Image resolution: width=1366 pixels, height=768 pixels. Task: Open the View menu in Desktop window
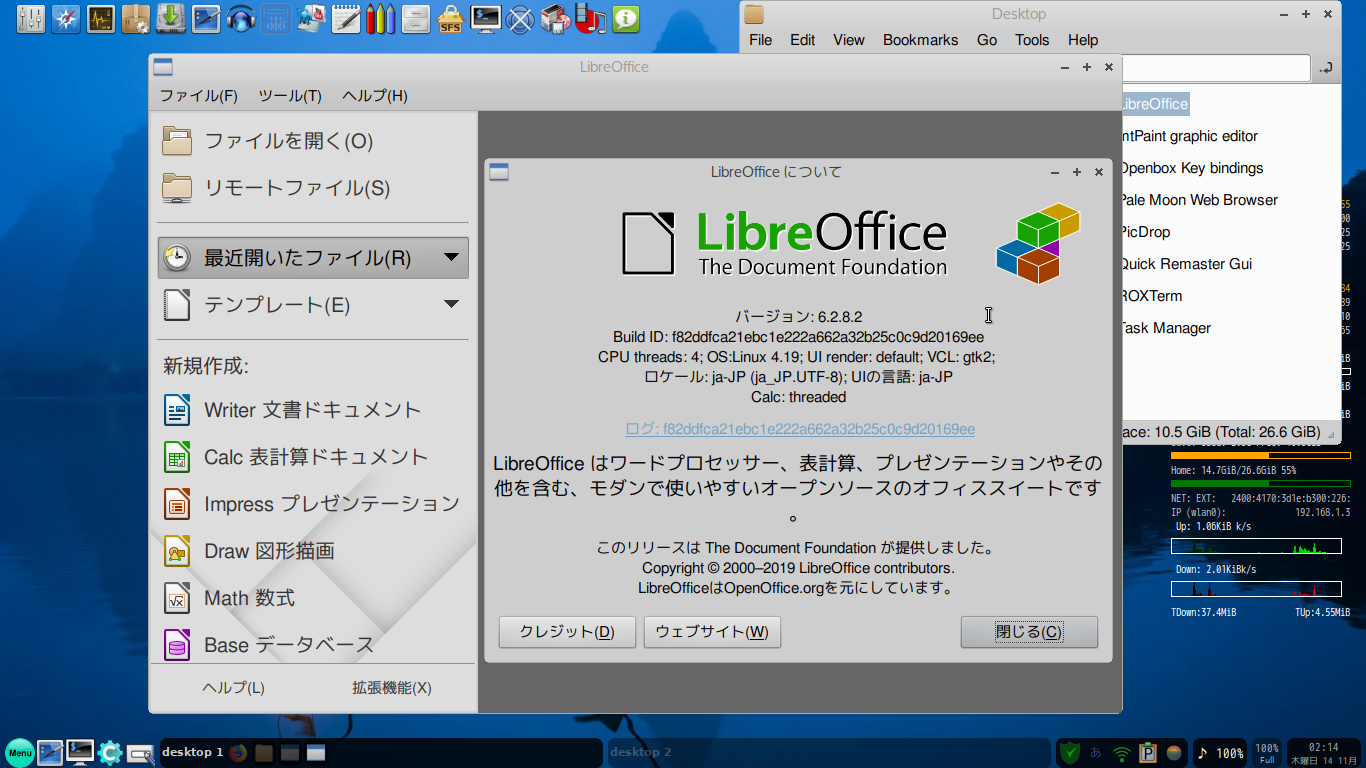click(x=849, y=40)
